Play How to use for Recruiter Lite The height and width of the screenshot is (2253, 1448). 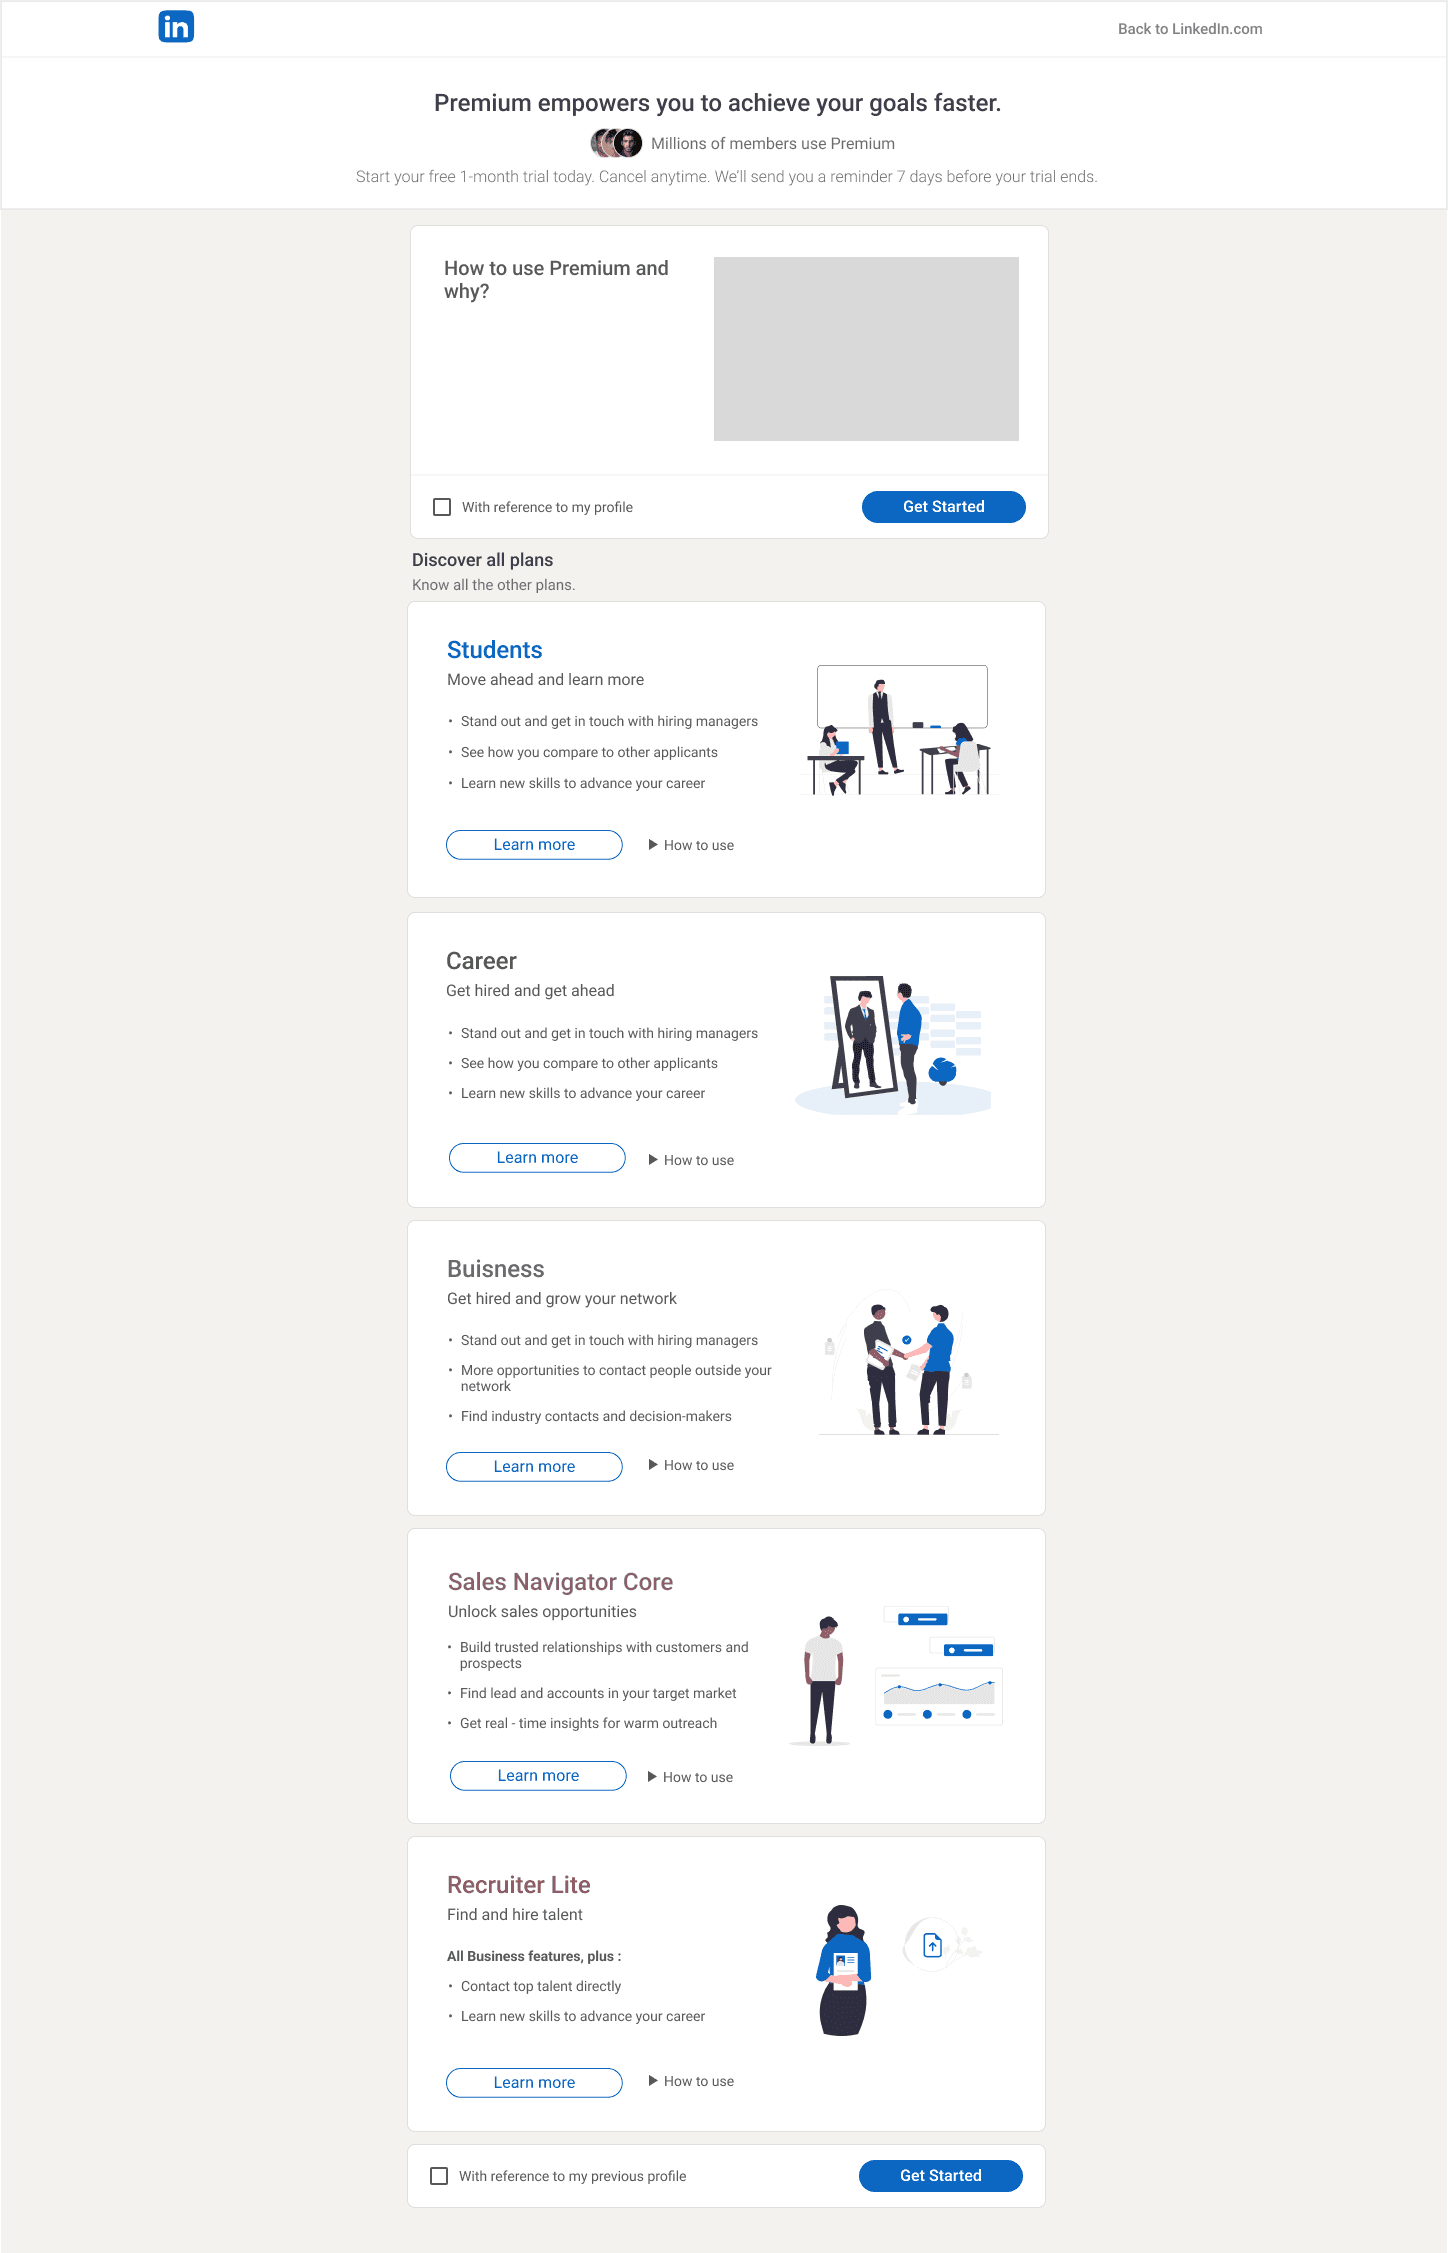[691, 2081]
